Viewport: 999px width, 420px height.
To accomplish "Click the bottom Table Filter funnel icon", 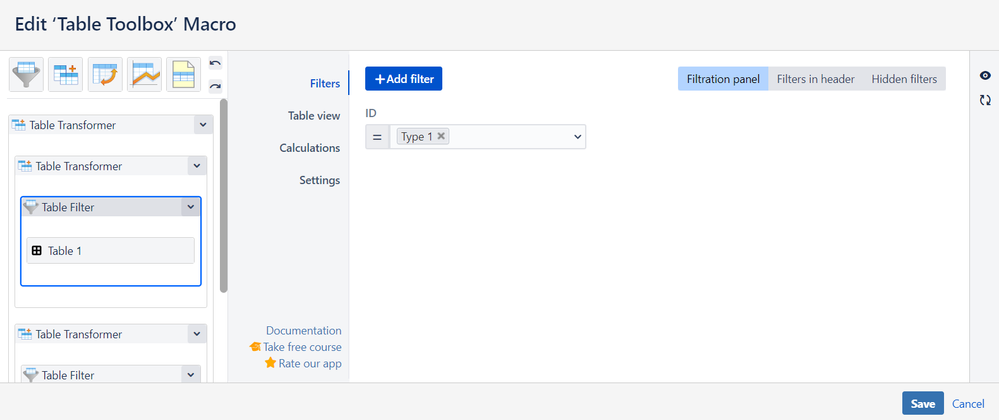I will coord(31,375).
